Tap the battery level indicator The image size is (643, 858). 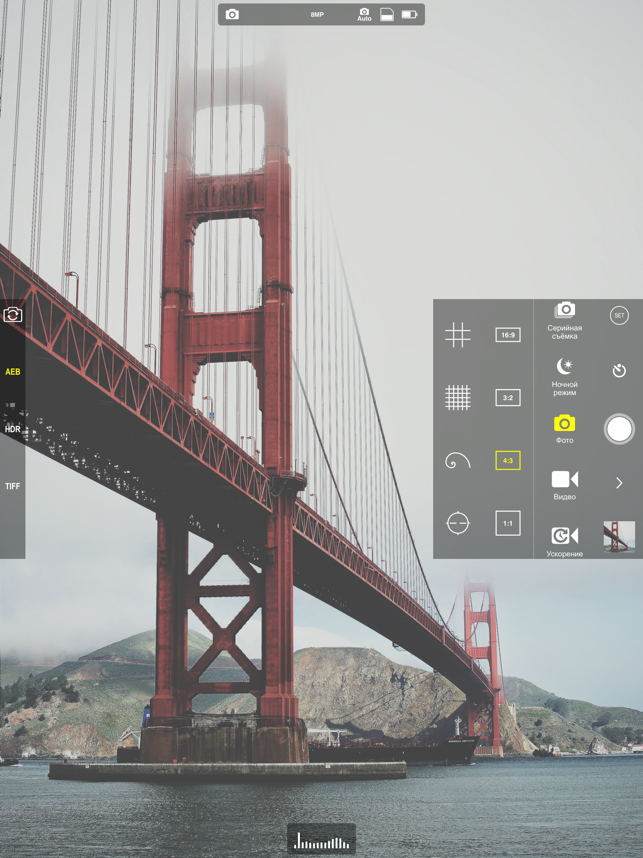(409, 14)
